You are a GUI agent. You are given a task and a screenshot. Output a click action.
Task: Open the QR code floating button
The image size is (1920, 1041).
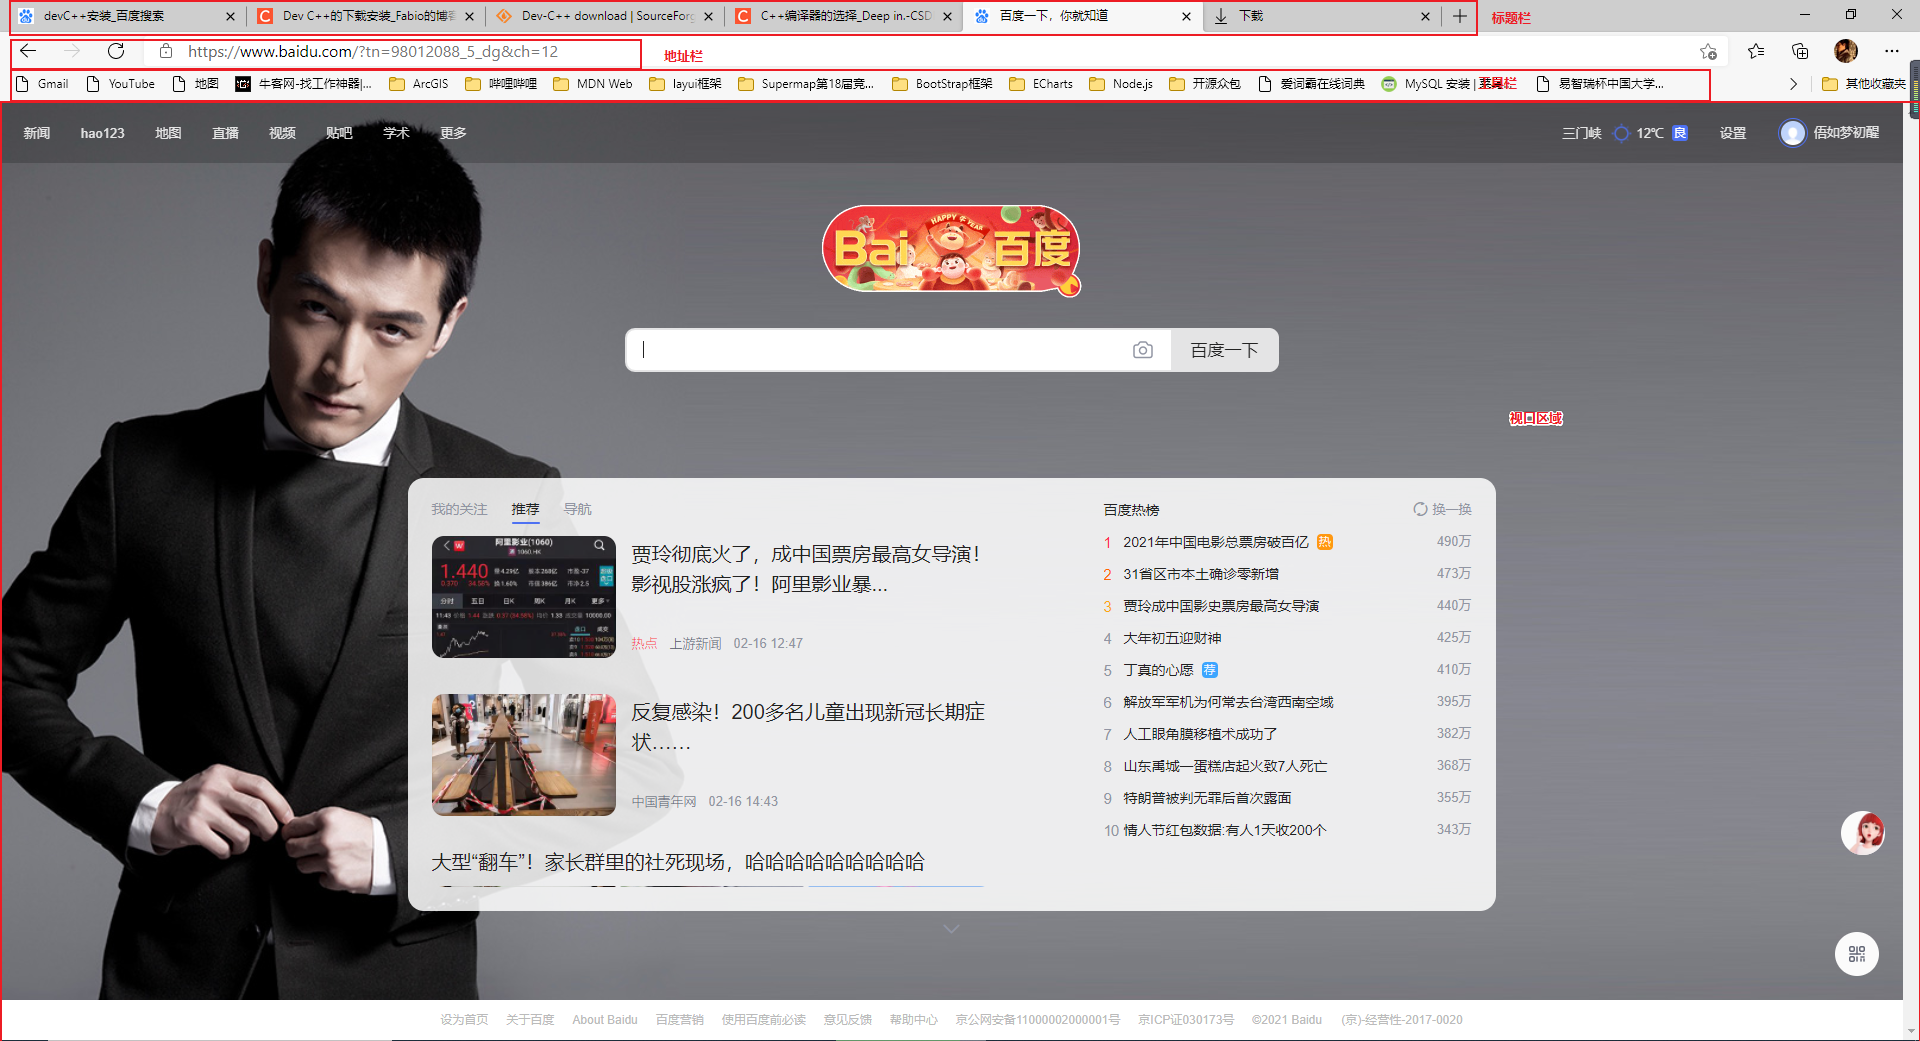[x=1857, y=954]
